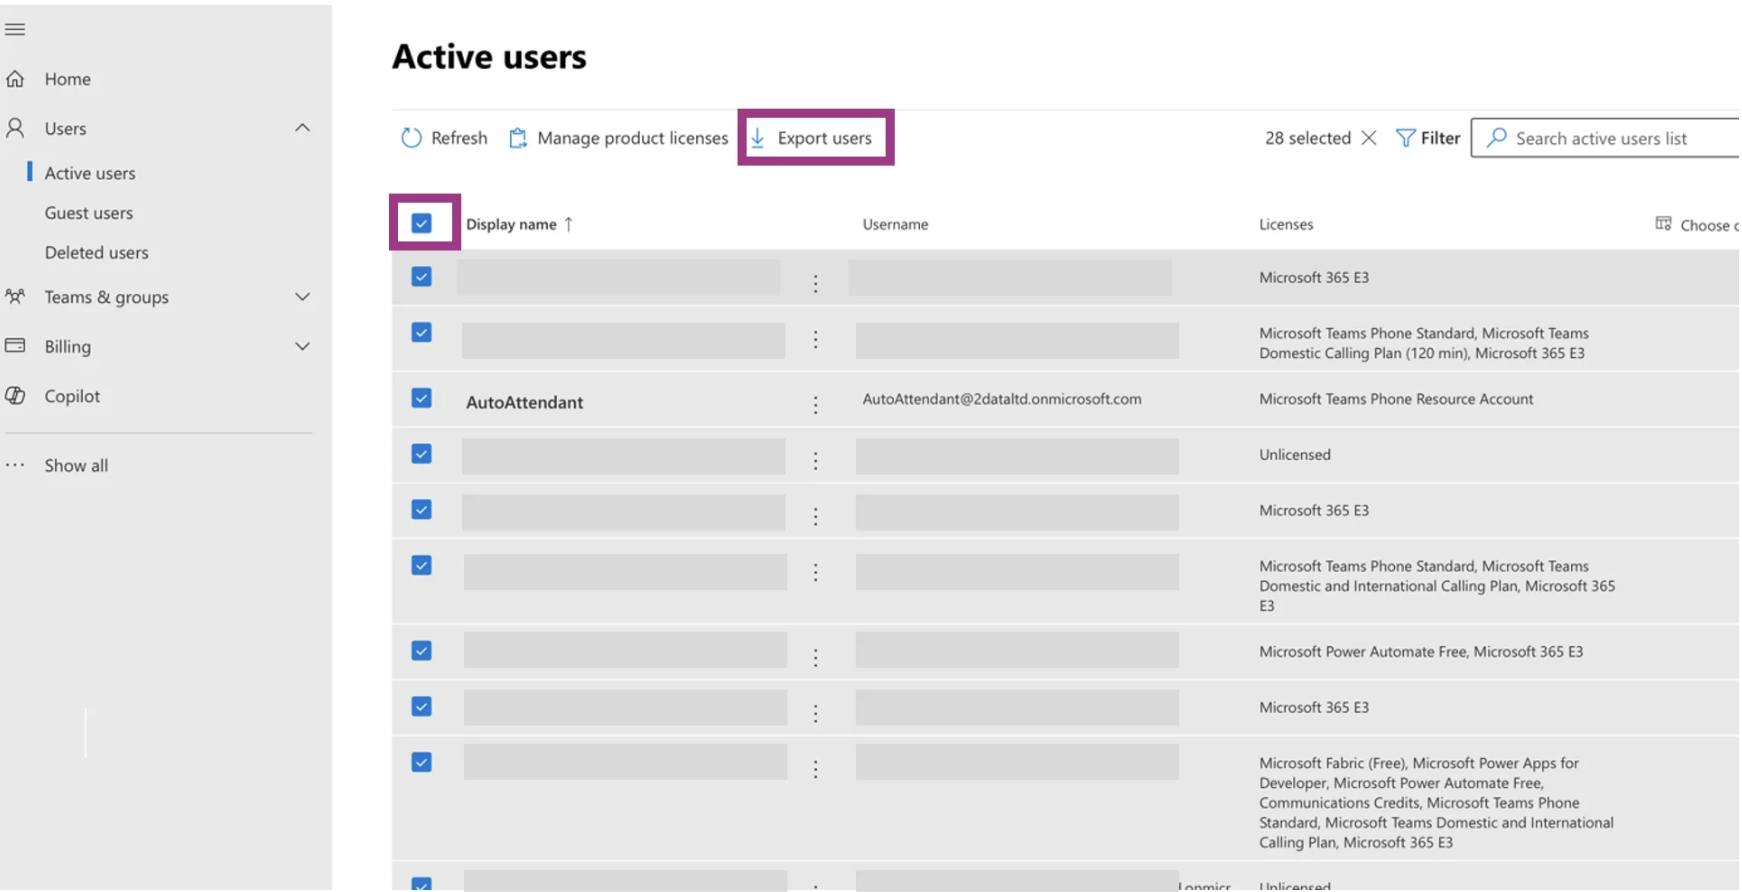
Task: Open Active users page
Action: (90, 173)
